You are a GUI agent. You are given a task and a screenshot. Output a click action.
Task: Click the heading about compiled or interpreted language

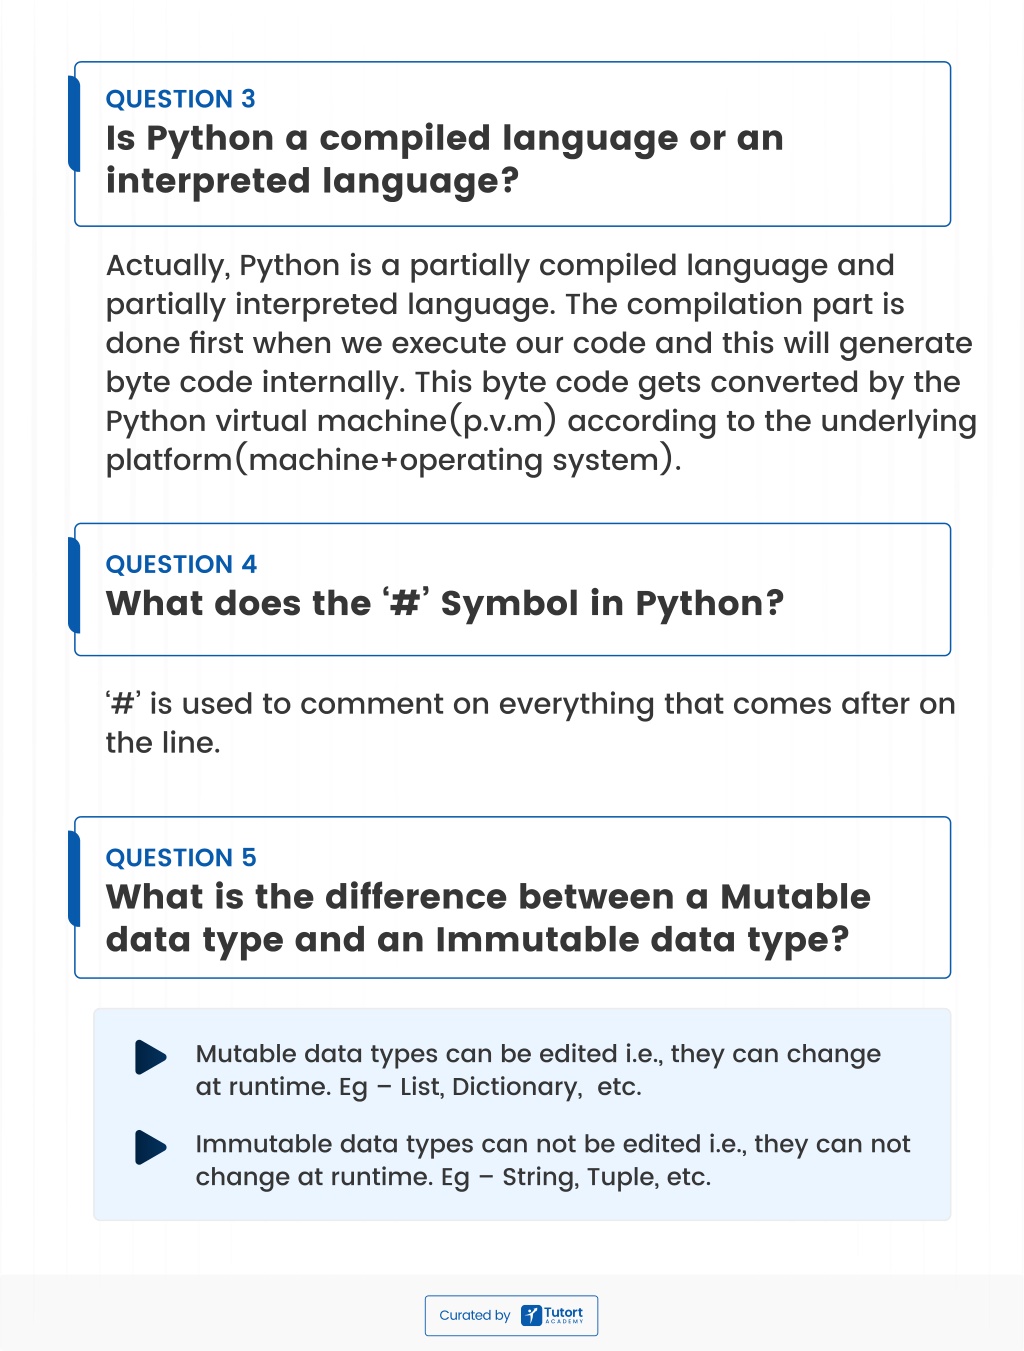[445, 159]
